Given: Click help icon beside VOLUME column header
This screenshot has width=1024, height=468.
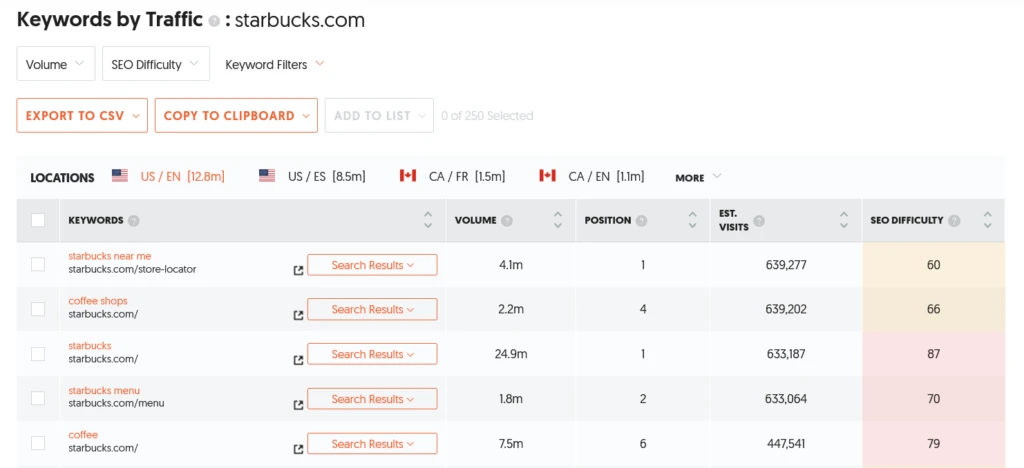Looking at the screenshot, I should 507,221.
